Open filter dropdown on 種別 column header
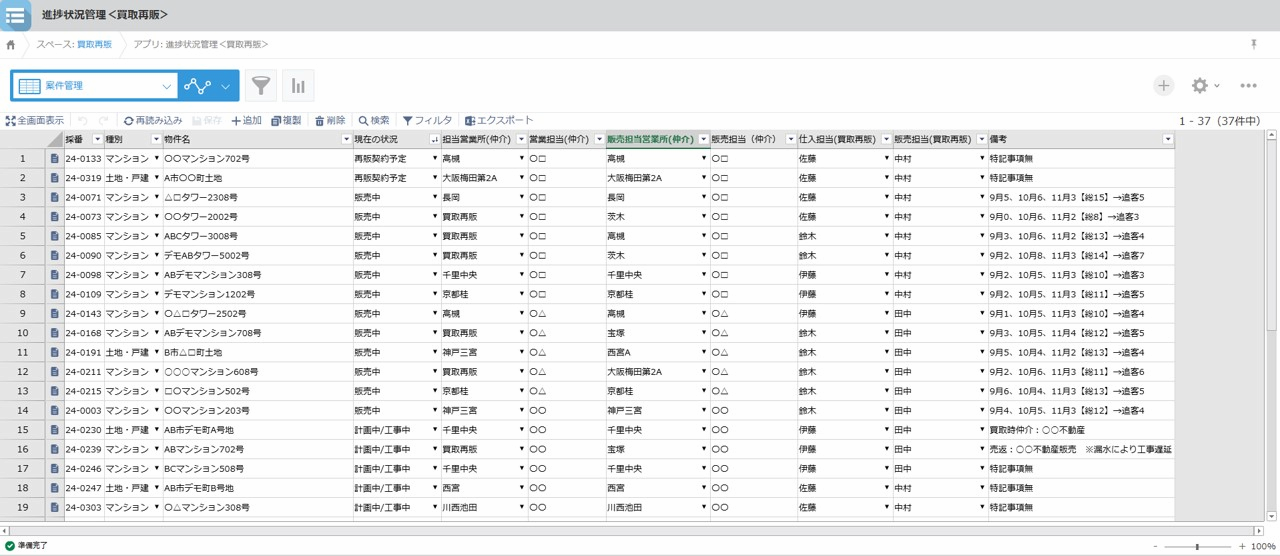The width and height of the screenshot is (1280, 556). [x=155, y=140]
